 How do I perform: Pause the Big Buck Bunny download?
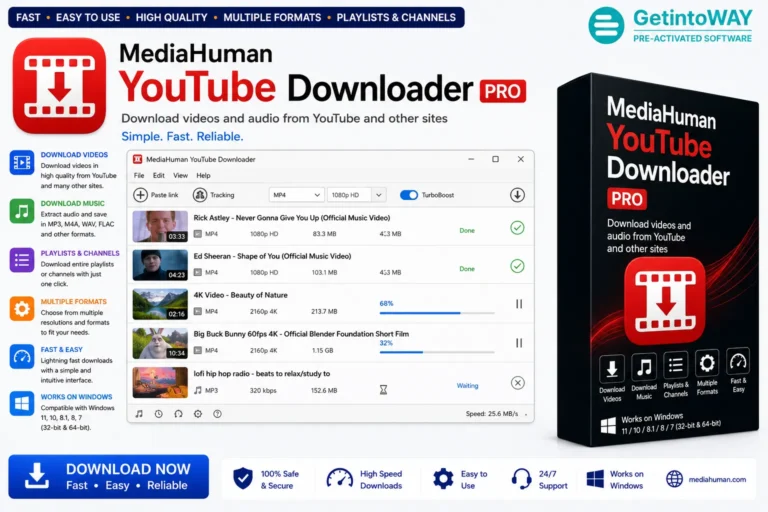tap(519, 343)
